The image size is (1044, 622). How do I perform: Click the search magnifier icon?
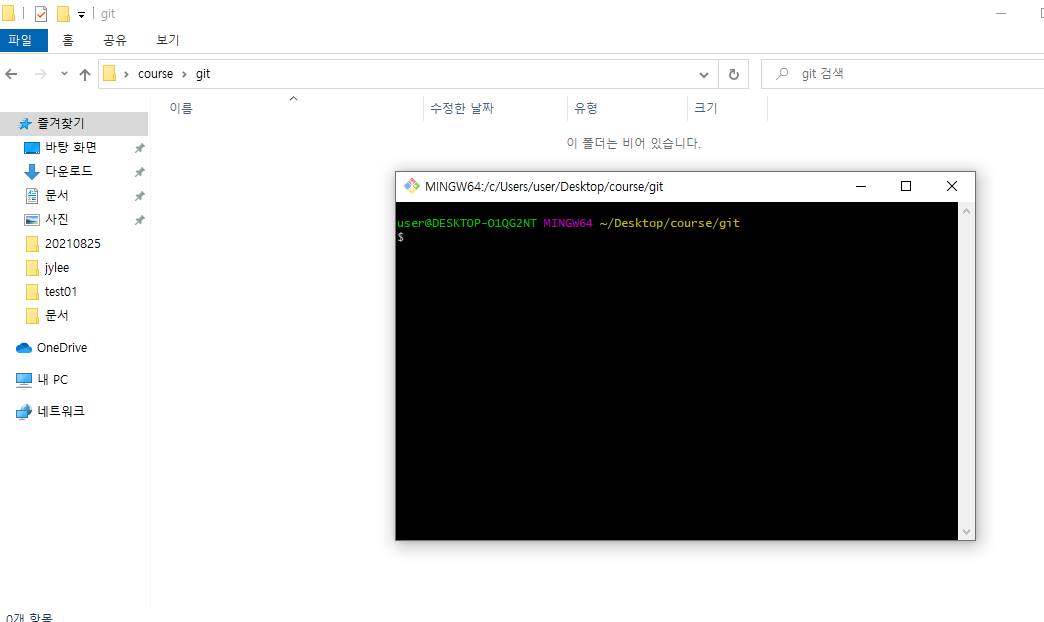click(782, 74)
